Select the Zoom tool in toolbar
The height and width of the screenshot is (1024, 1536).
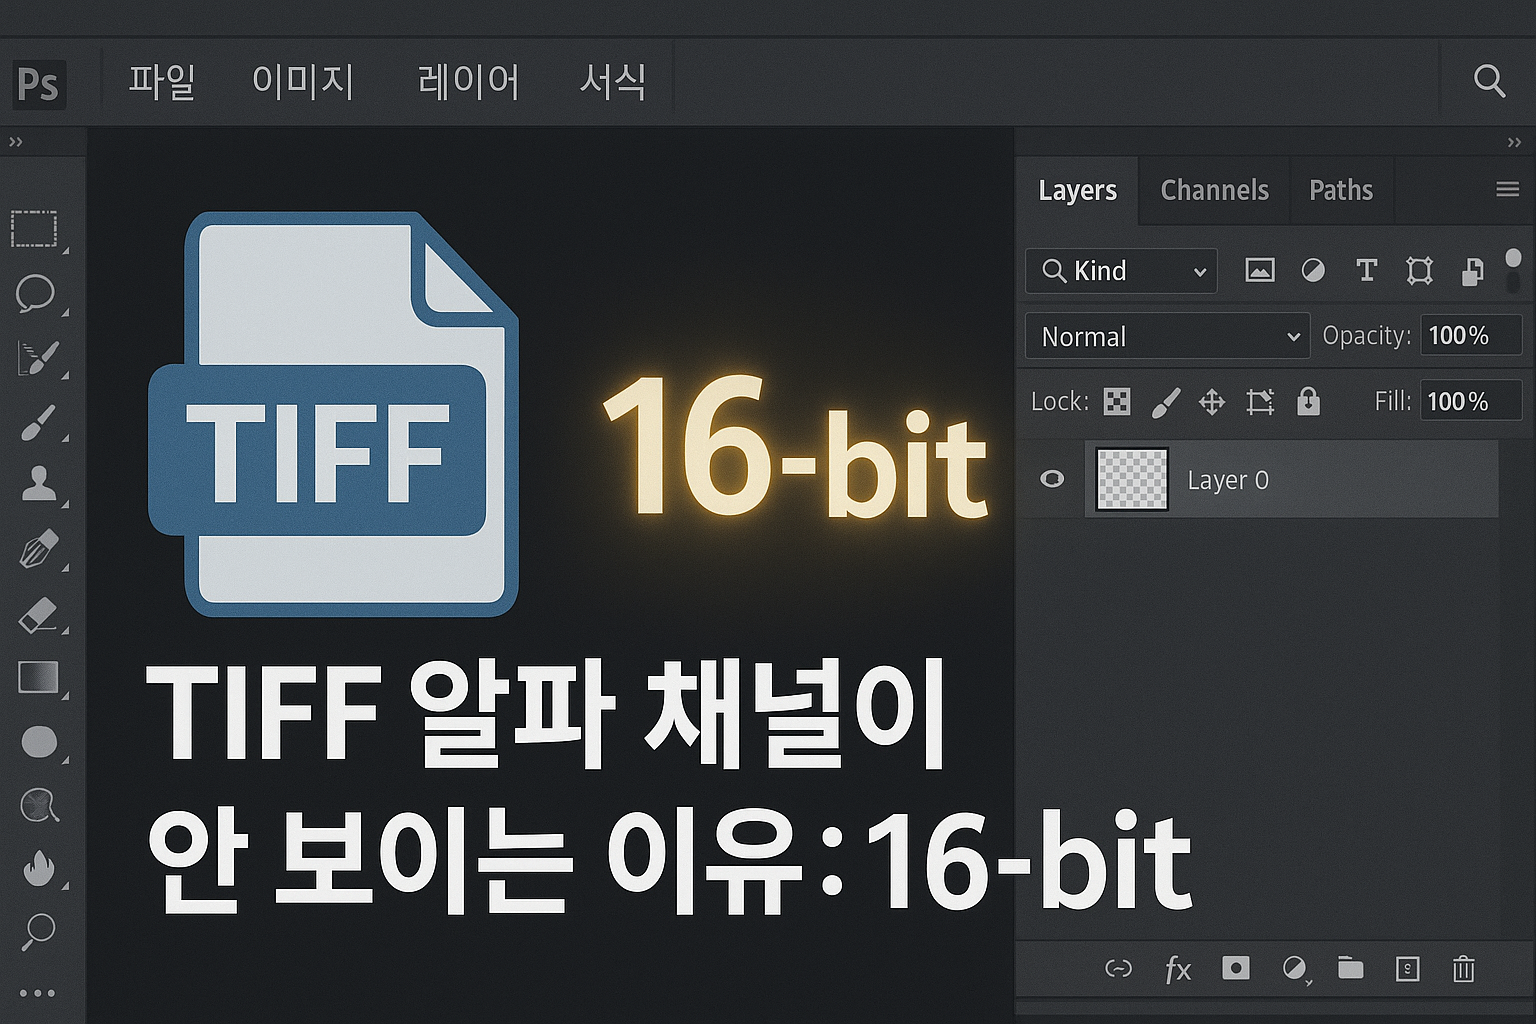tap(38, 931)
